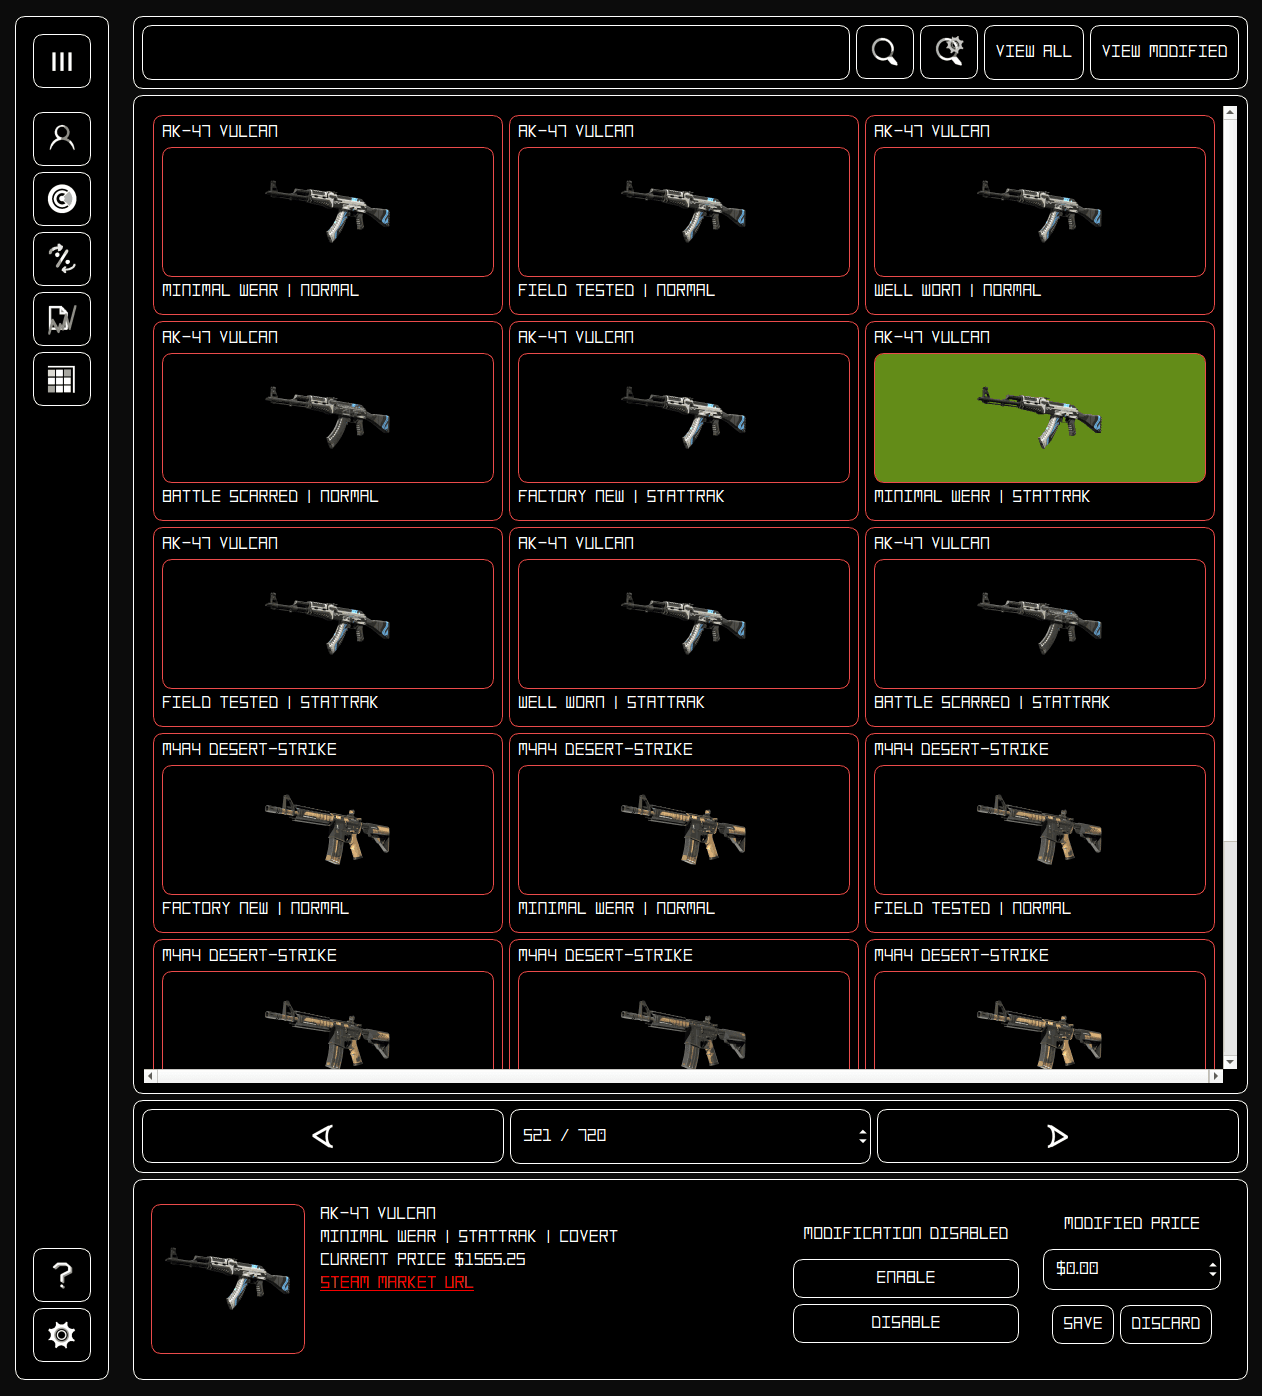Open the percent exchange-rate icon

[x=62, y=259]
